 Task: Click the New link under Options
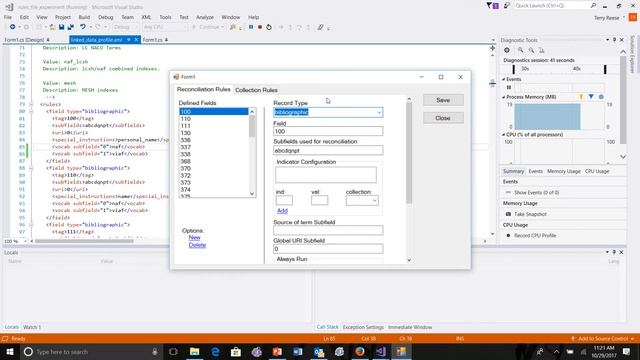[x=194, y=238]
